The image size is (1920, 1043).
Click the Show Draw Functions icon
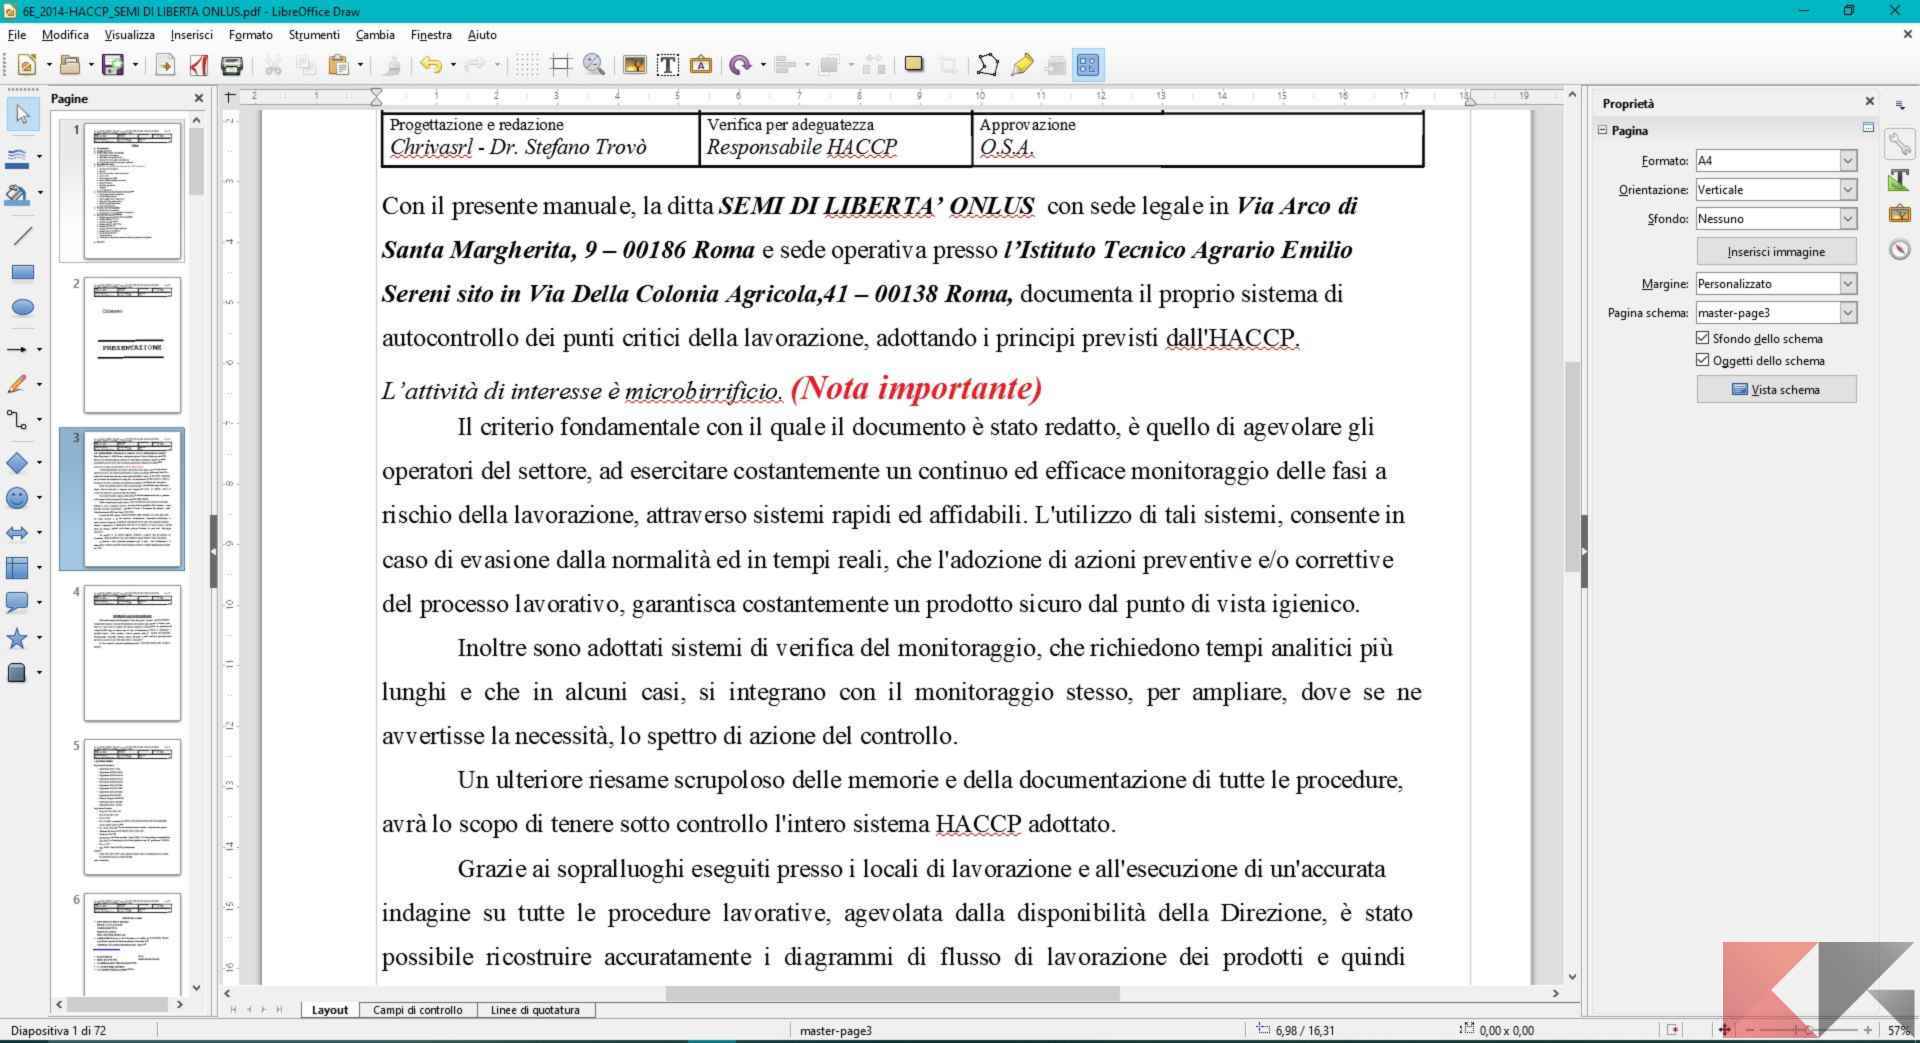[1088, 65]
